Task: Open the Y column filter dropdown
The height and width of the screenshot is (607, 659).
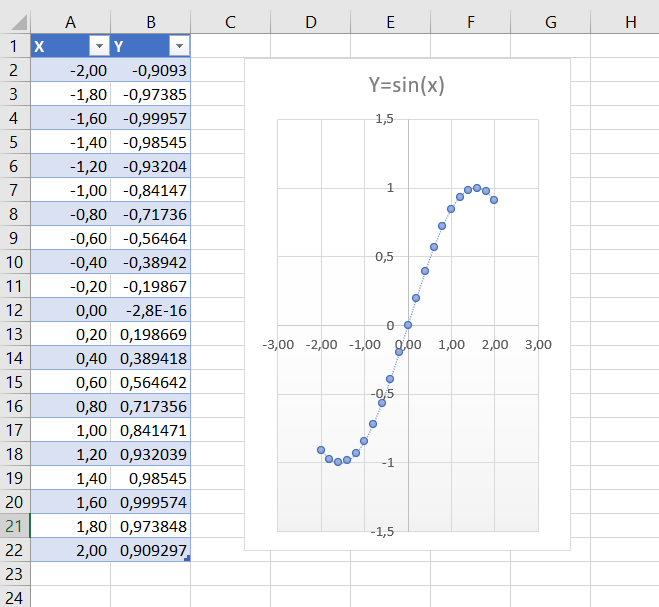Action: pos(179,46)
